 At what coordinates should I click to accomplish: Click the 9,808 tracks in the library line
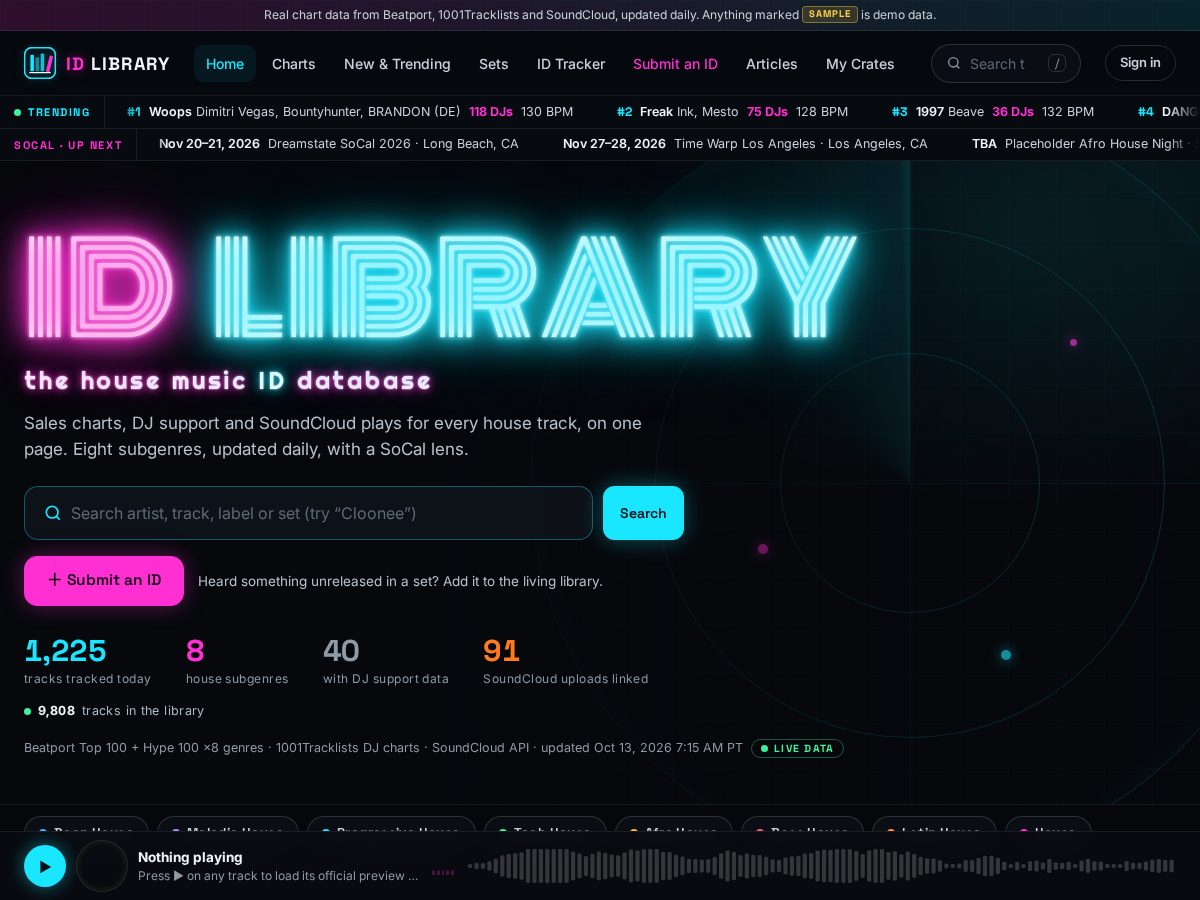click(114, 711)
